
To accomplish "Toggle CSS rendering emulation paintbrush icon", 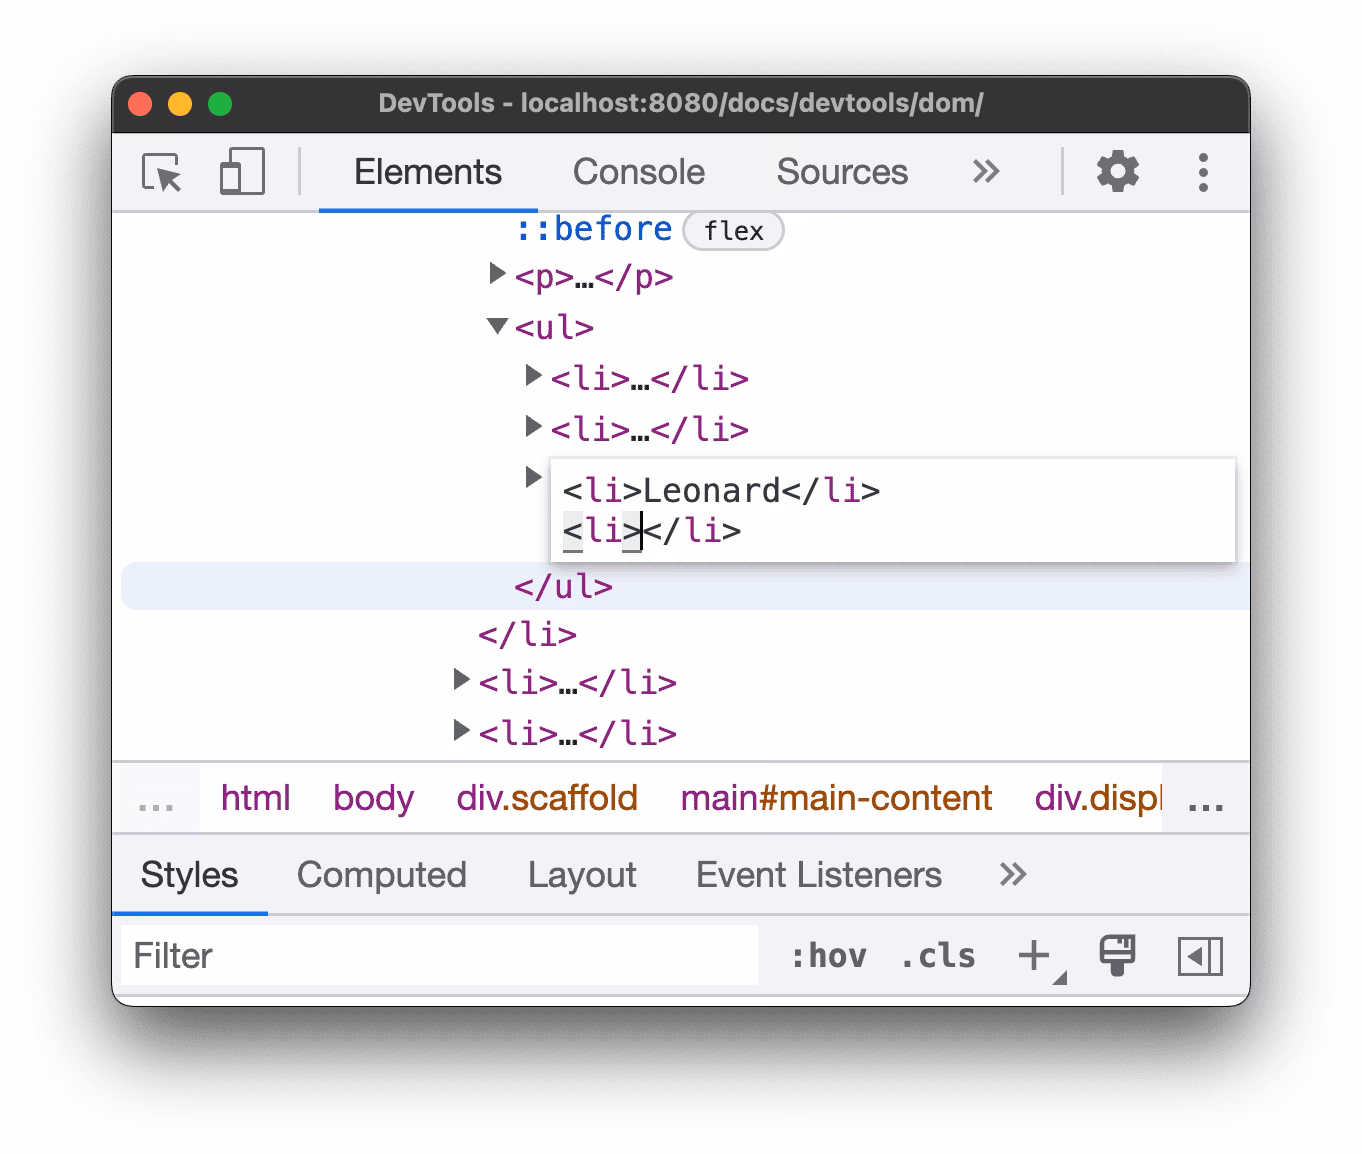I will pos(1117,956).
